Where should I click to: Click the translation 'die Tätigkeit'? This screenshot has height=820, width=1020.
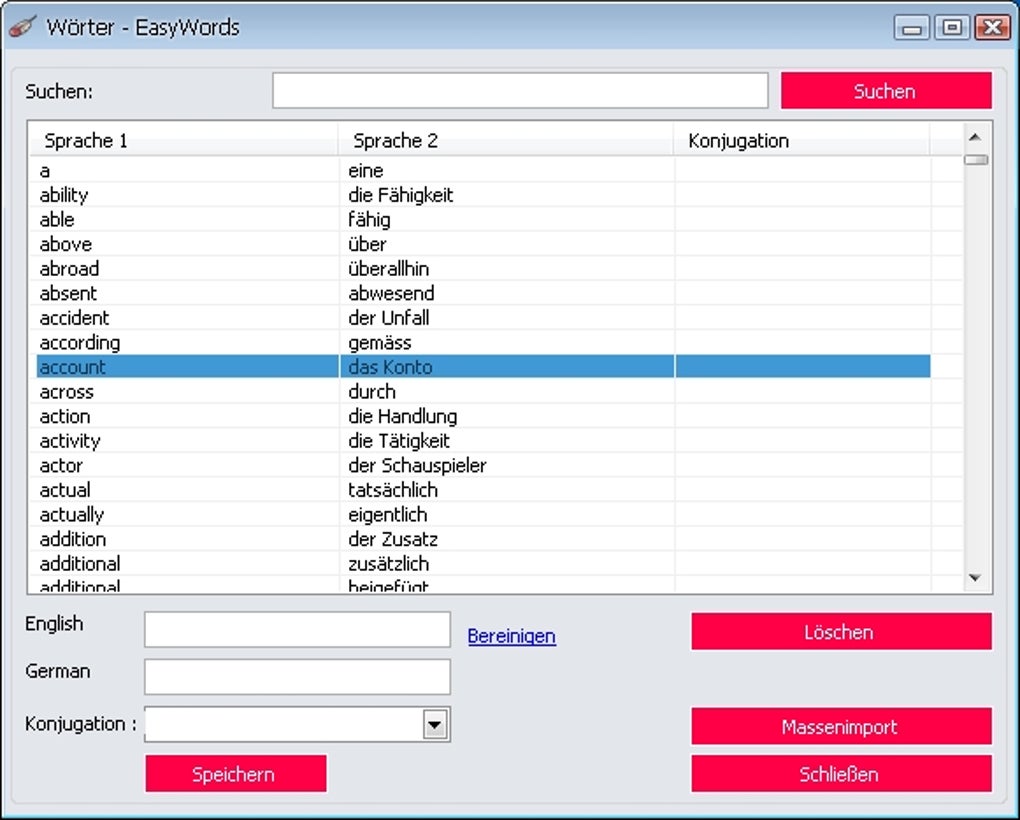coord(399,441)
